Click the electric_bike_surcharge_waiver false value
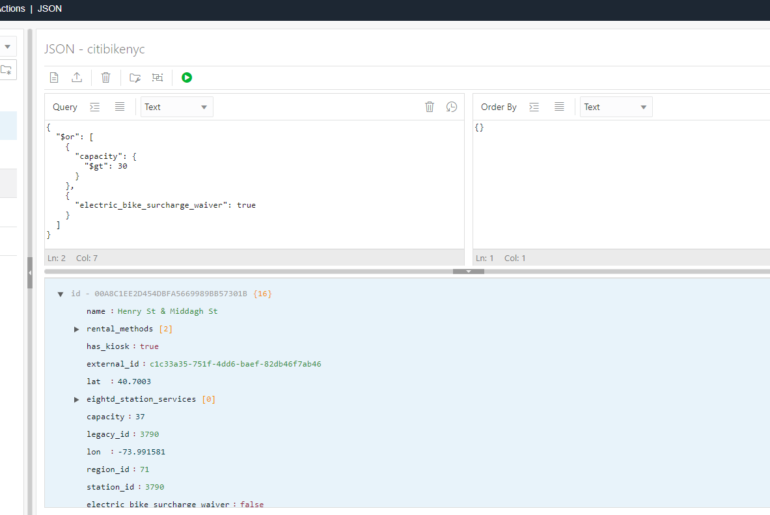 (x=252, y=504)
